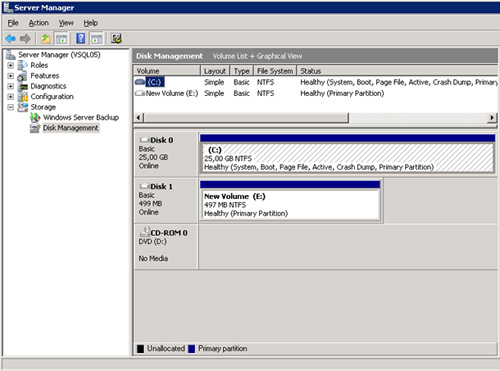Click the Disk Management tree icon
The height and width of the screenshot is (371, 500).
(x=35, y=128)
